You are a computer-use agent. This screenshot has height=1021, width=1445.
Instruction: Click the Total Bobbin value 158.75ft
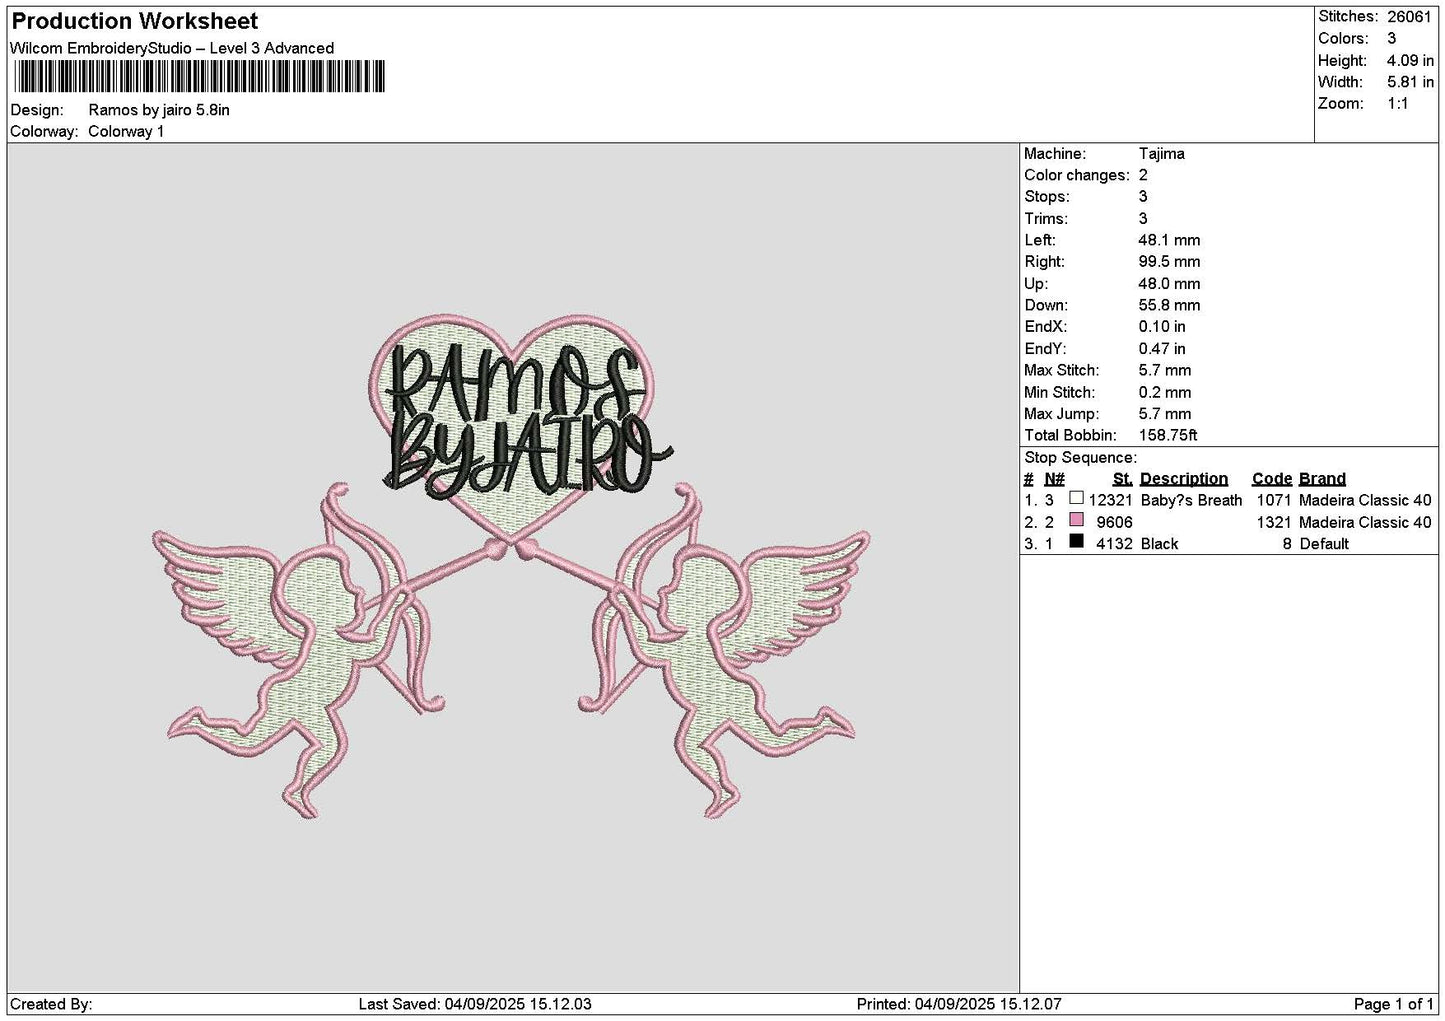pyautogui.click(x=1168, y=436)
